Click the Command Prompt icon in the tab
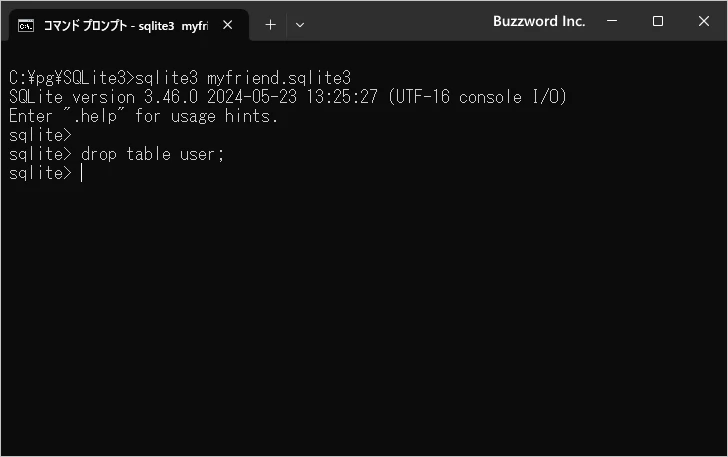This screenshot has width=728, height=457. (28, 24)
